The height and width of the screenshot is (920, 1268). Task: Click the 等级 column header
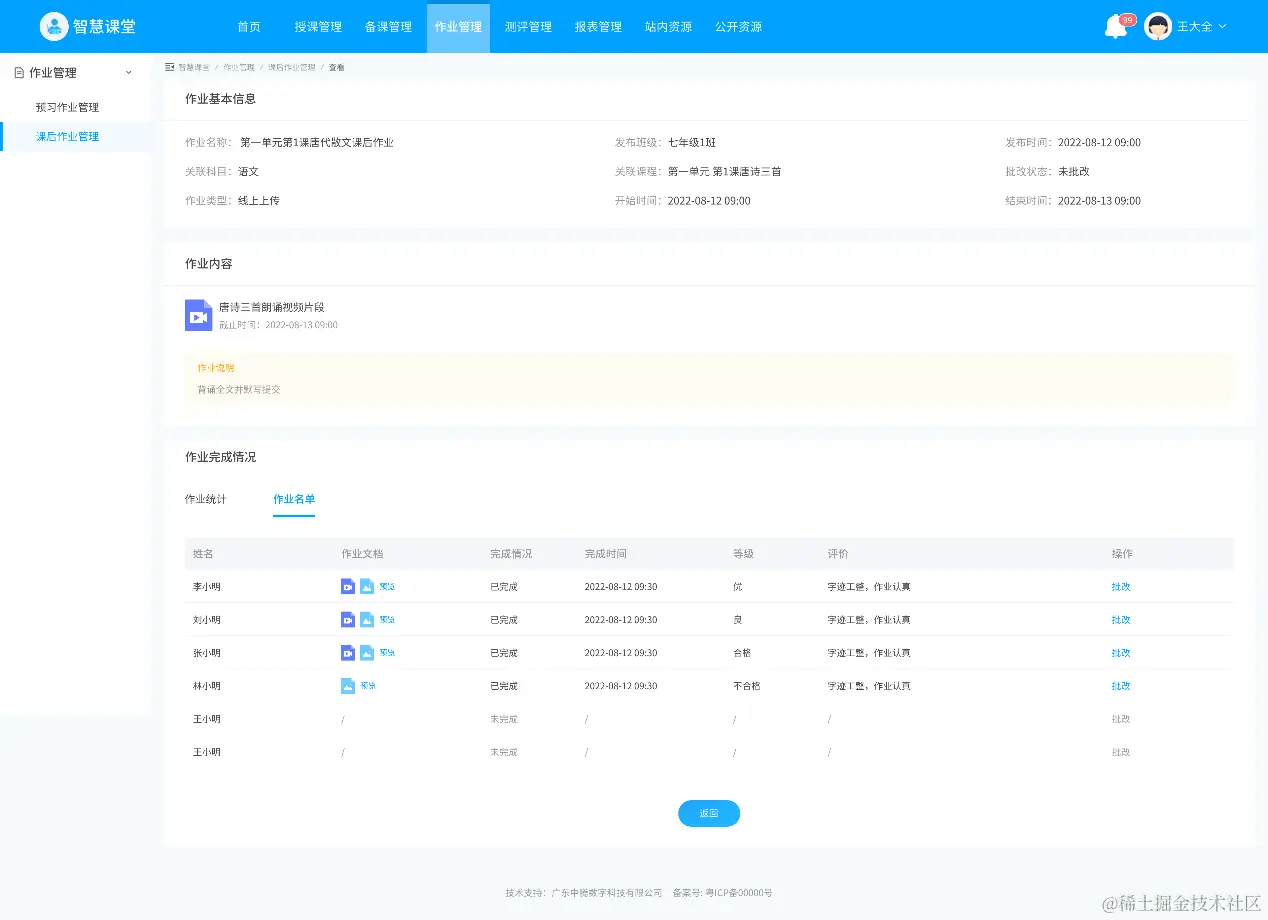coord(743,554)
